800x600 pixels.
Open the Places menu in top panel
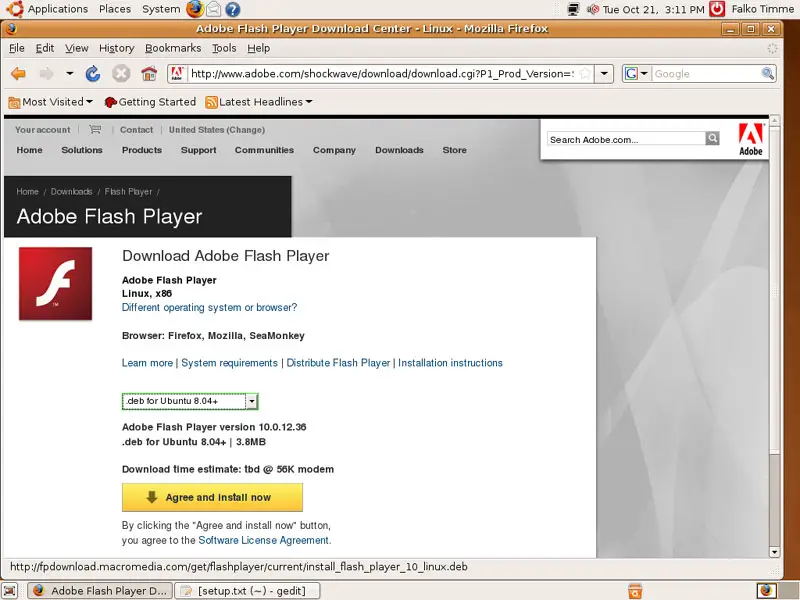coord(115,9)
